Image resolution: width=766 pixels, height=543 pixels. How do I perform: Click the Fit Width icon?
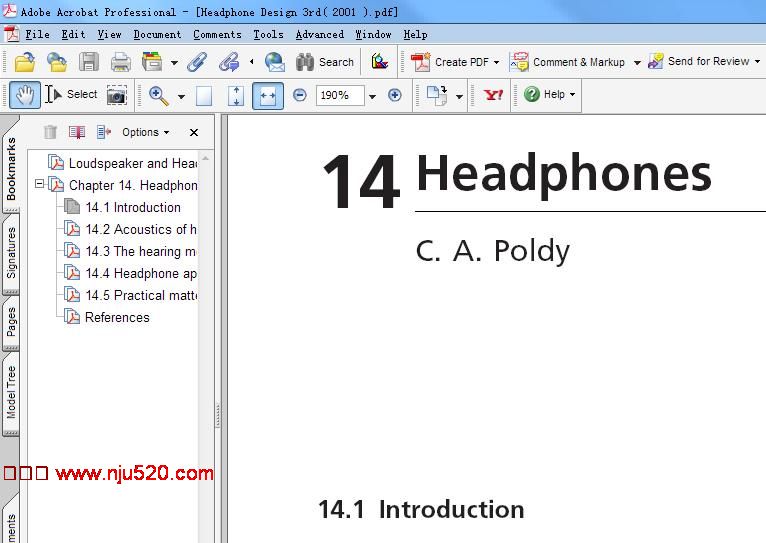[268, 95]
